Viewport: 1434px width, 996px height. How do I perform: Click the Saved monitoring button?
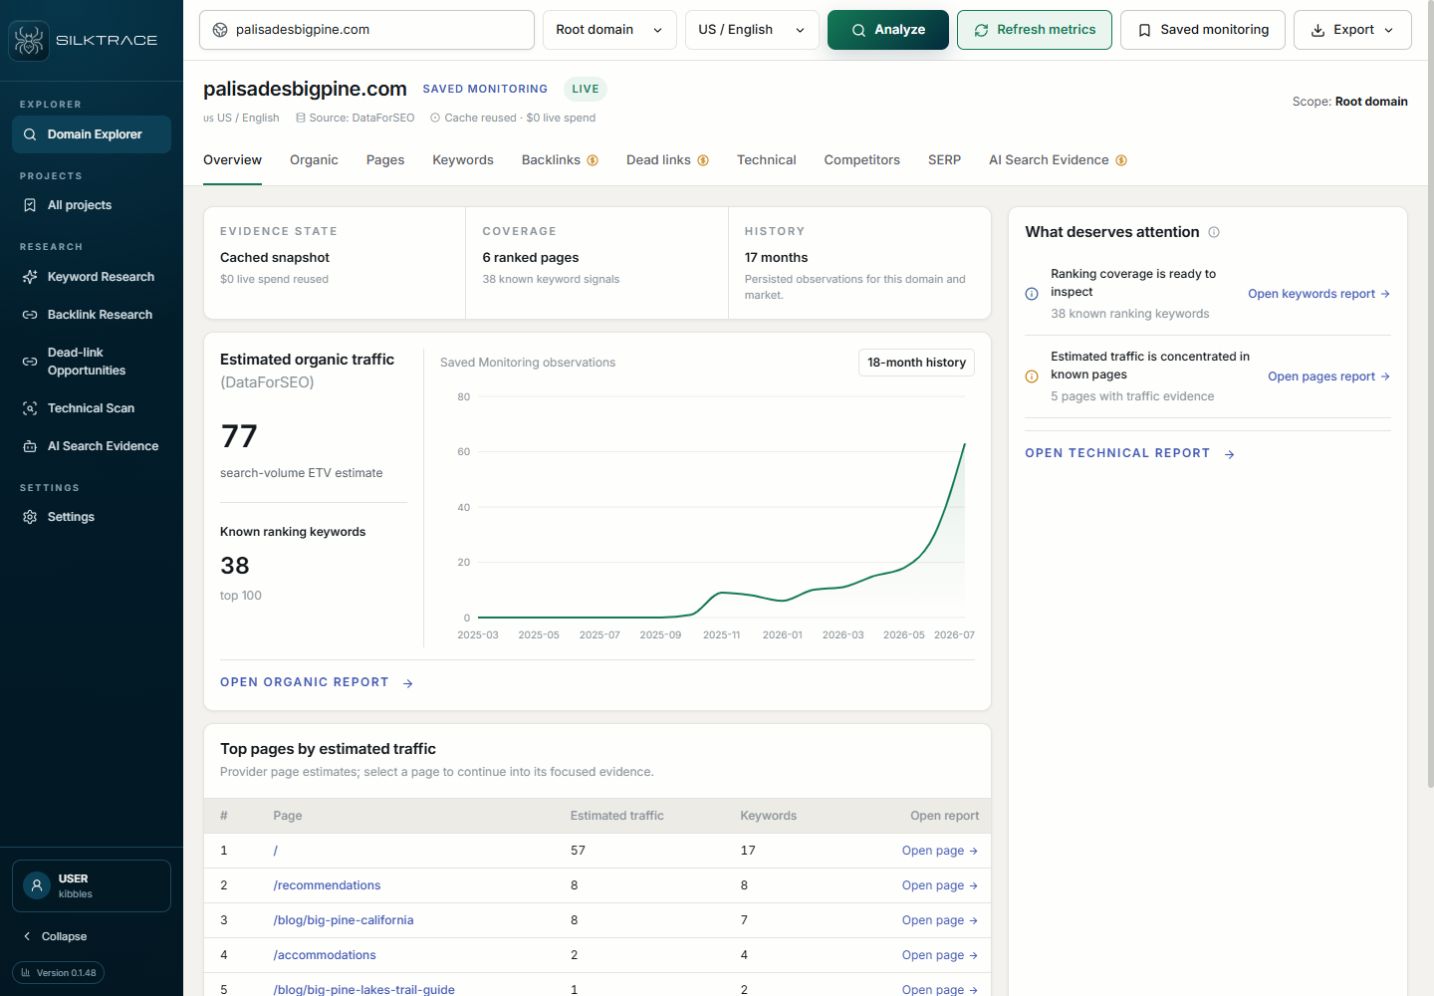point(1203,30)
